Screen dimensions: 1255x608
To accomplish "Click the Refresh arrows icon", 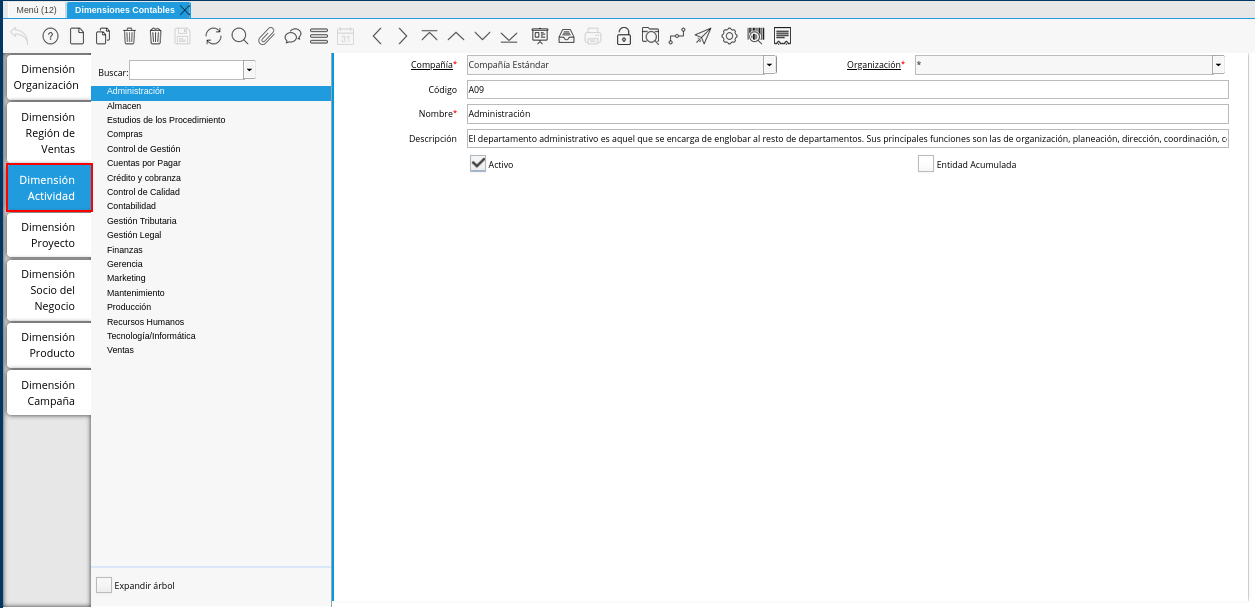I will pos(213,37).
